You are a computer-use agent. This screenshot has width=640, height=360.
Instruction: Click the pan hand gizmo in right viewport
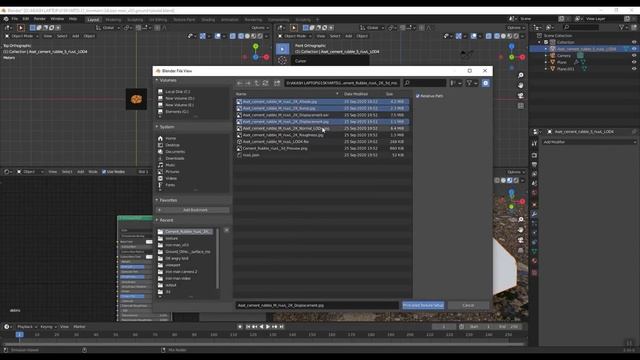click(521, 85)
